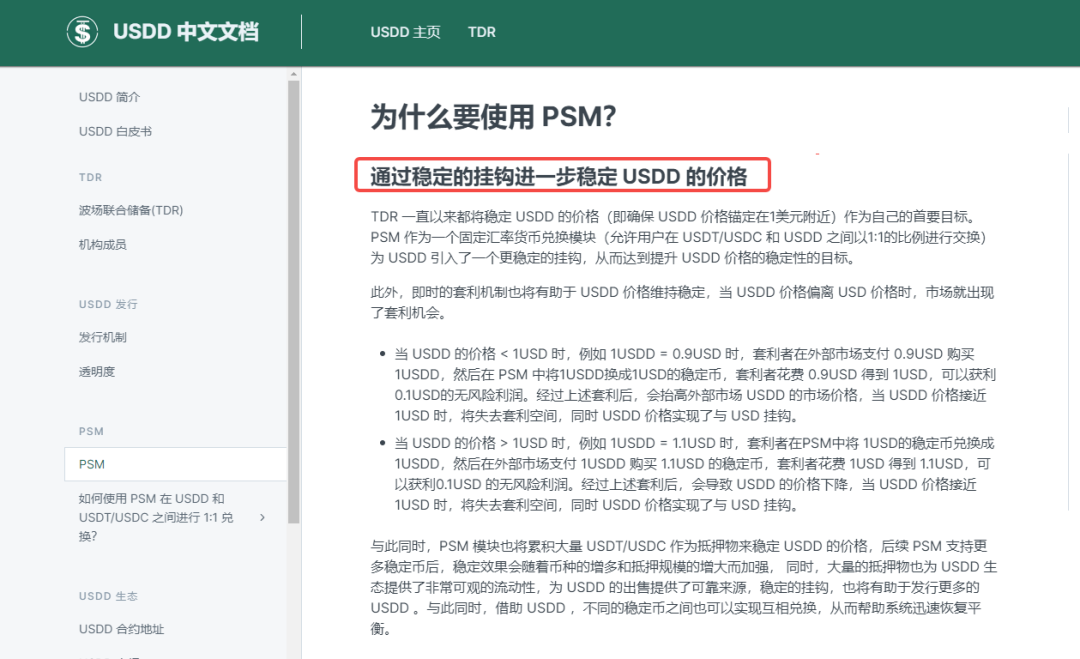Click subheading 通过稳定的挂钩进一步稳定 USDD 的价格
The height and width of the screenshot is (659, 1080).
coord(559,176)
